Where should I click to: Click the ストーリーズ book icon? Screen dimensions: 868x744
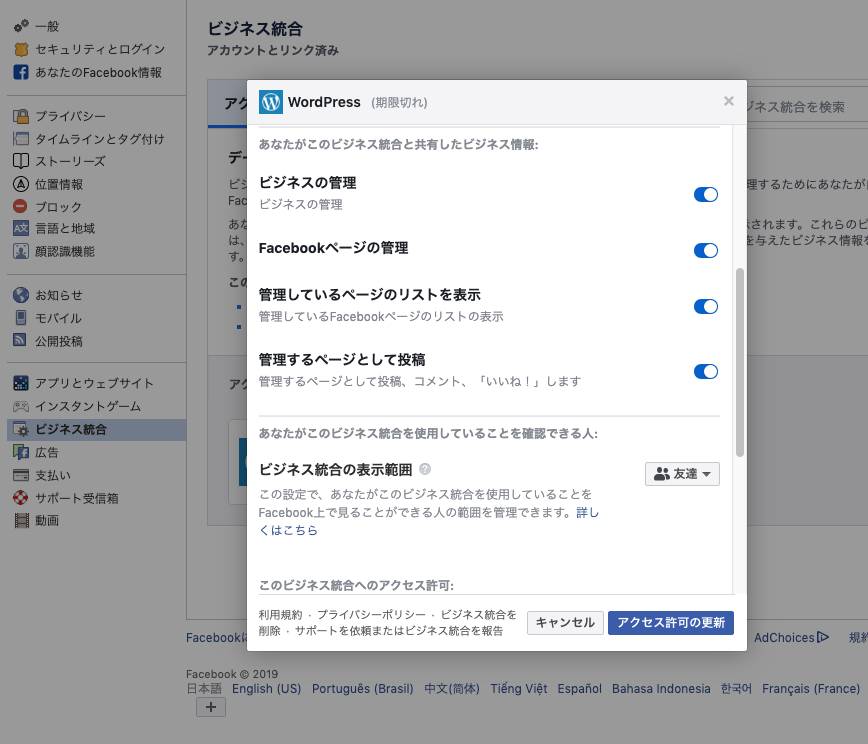pos(21,161)
